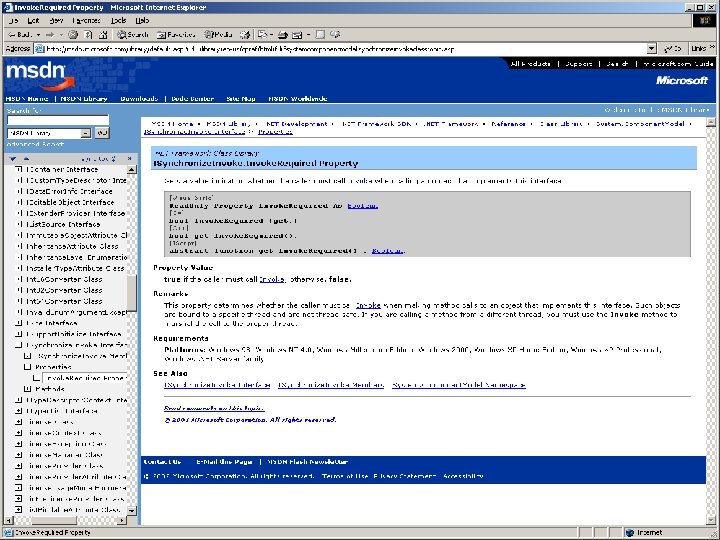Click the sync TOC link
720x540 pixels.
[98, 159]
